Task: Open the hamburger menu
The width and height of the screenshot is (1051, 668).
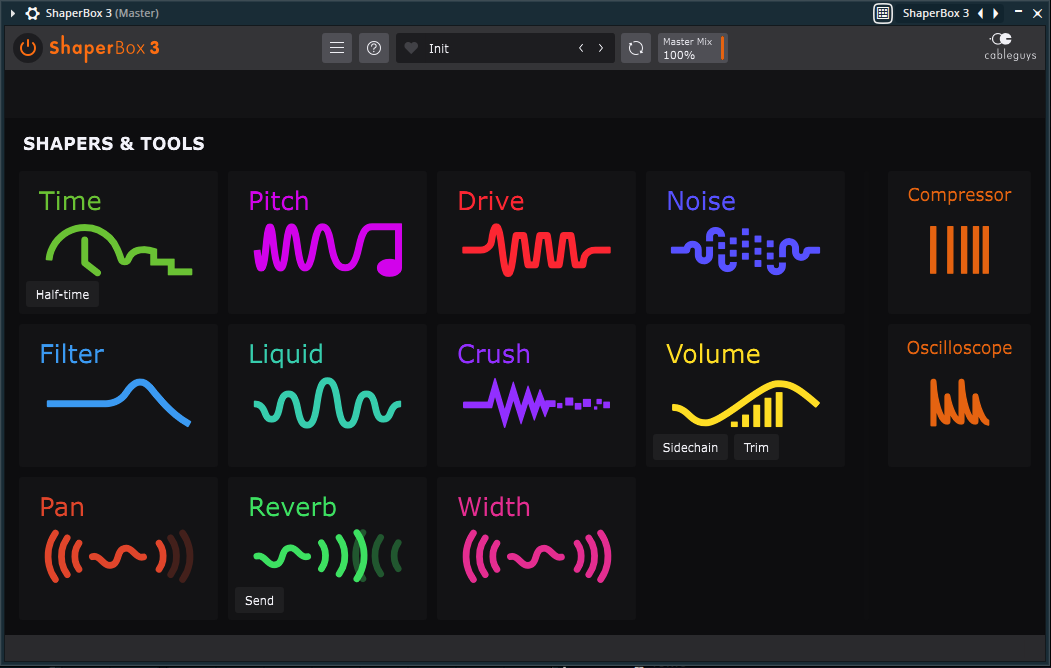Action: (337, 48)
